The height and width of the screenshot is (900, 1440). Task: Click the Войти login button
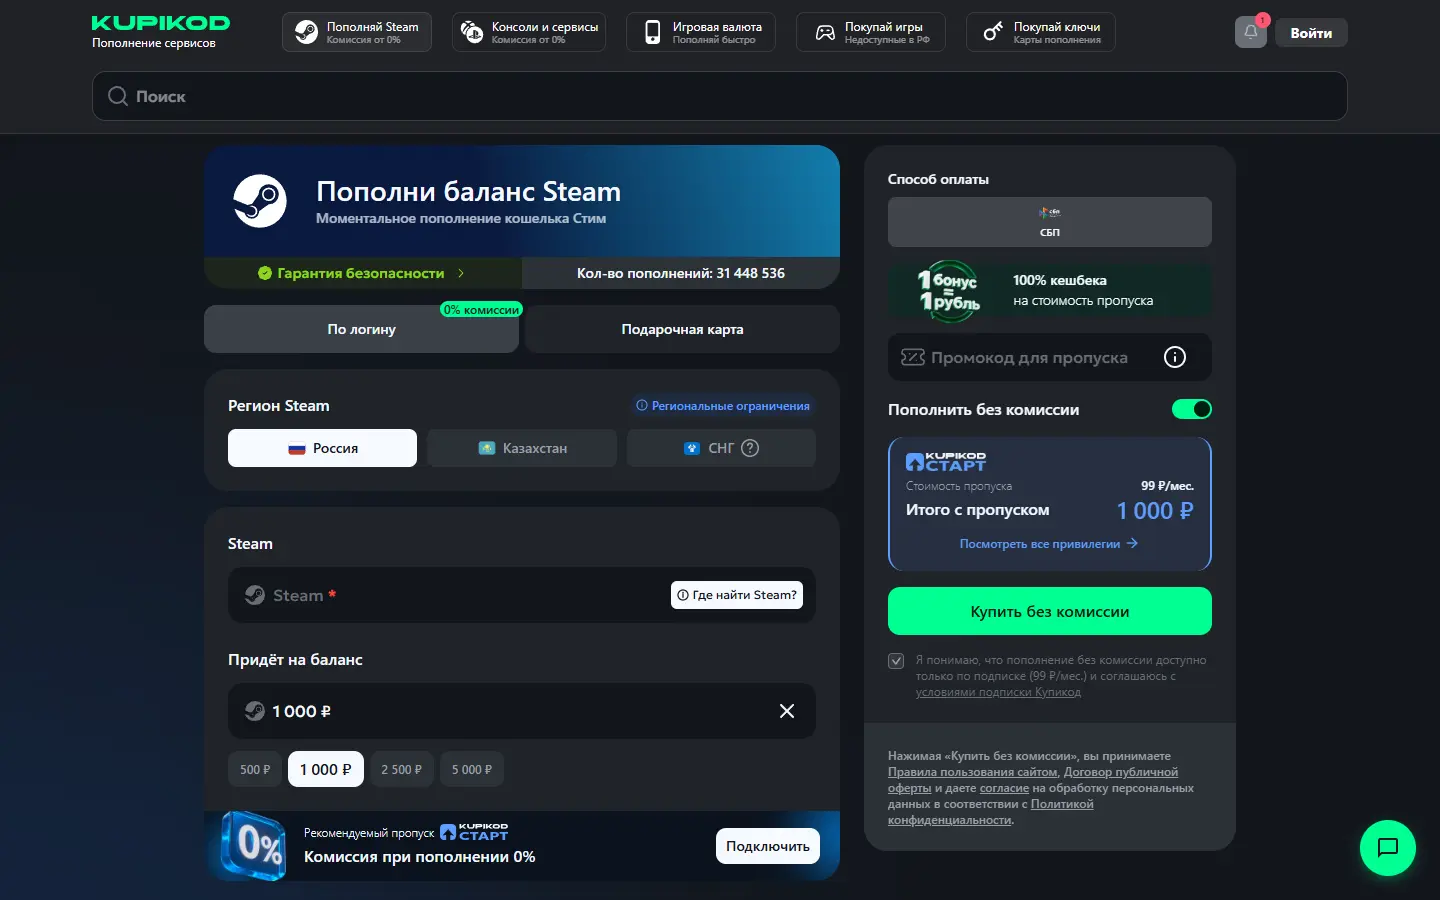pos(1311,33)
